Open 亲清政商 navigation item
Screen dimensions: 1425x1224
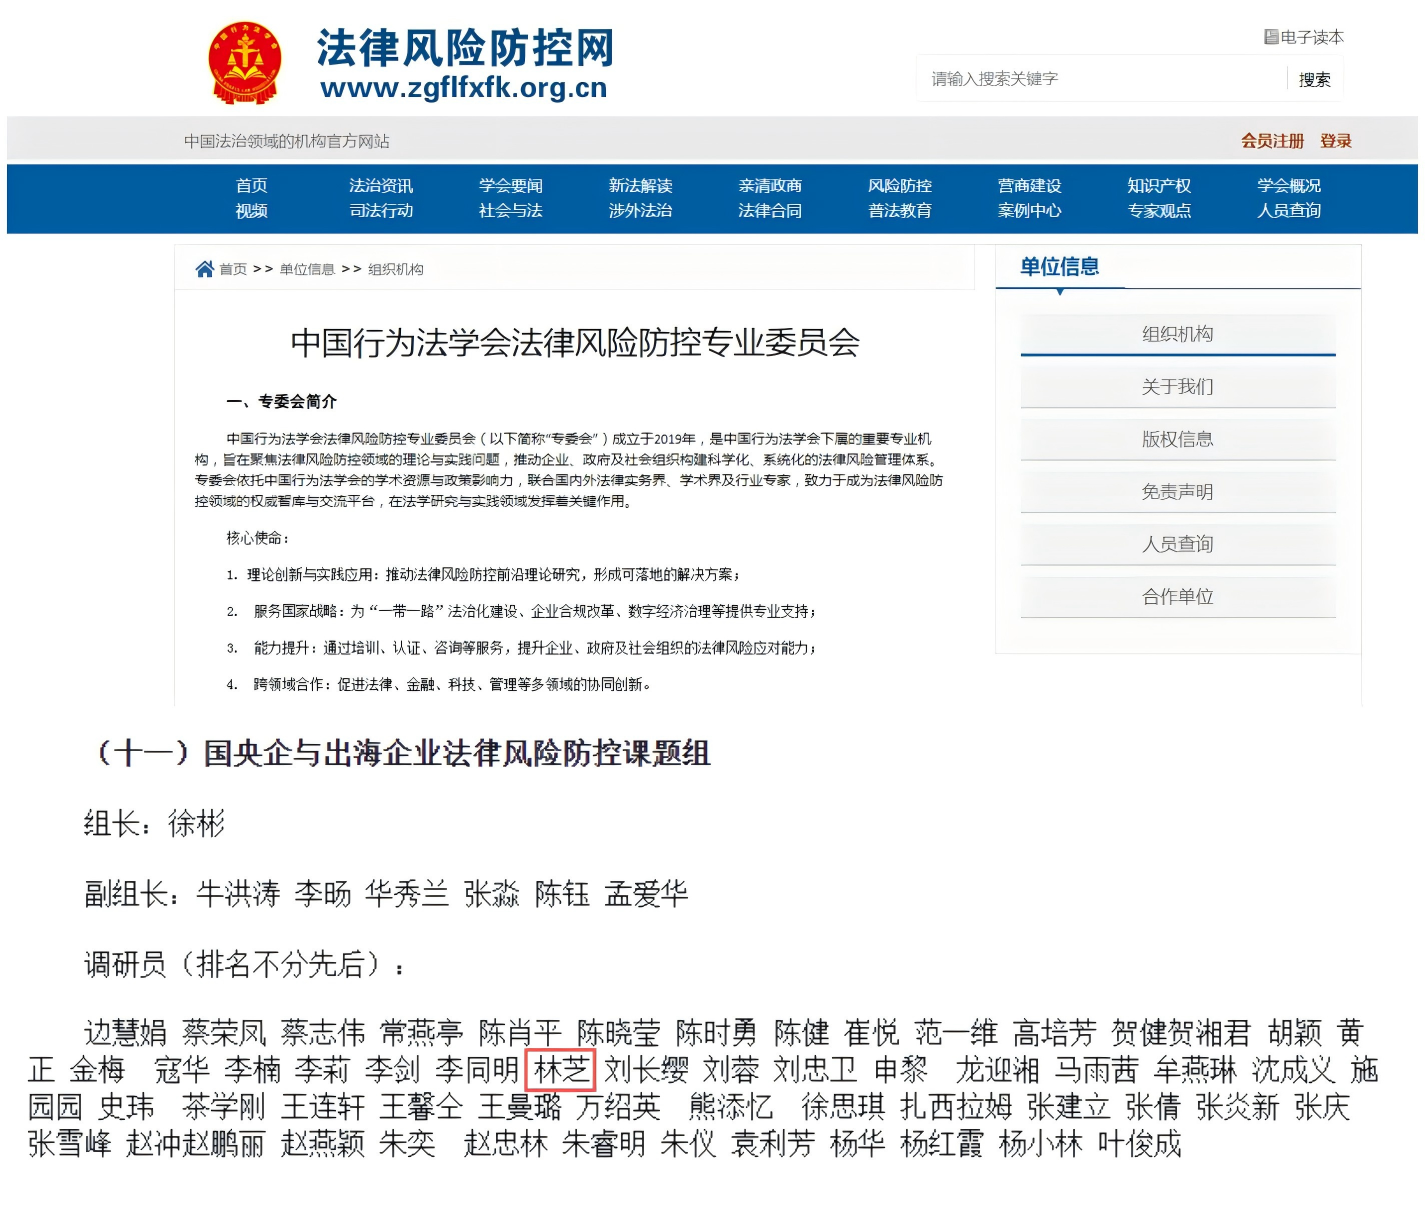[770, 185]
